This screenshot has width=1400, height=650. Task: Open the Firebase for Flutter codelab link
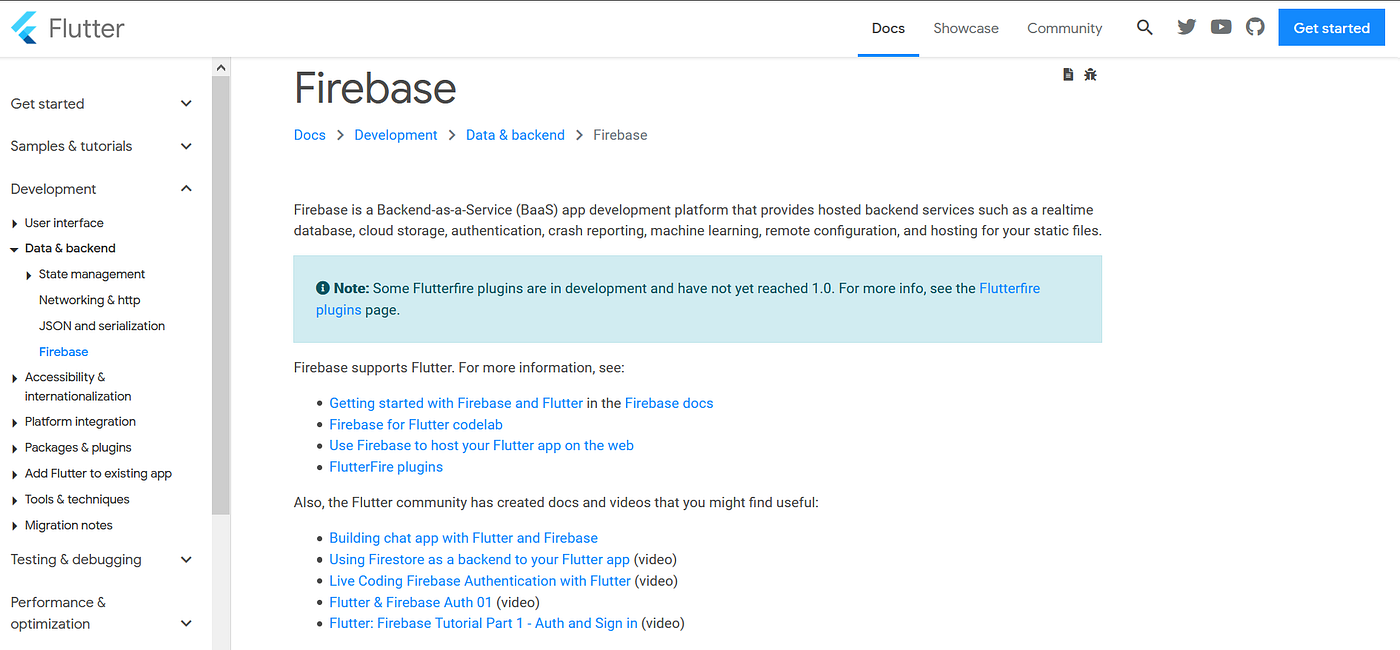click(x=415, y=424)
